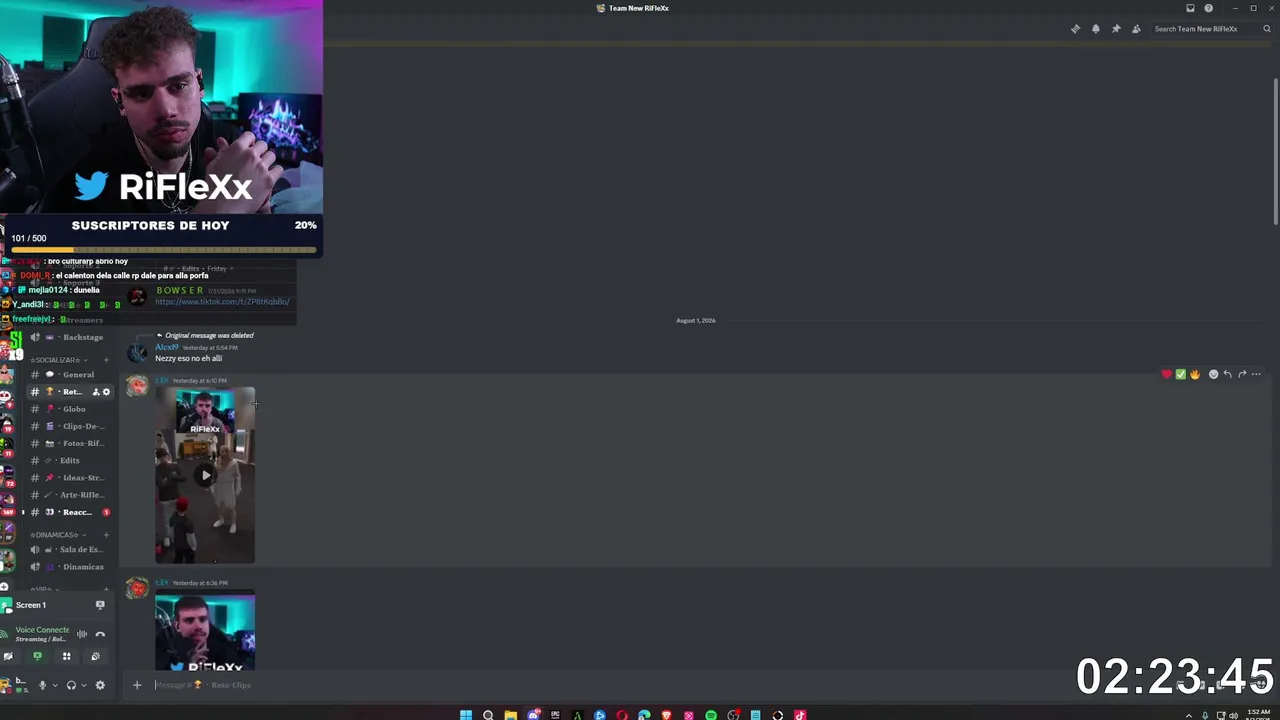Click the chat scrollbar
The width and height of the screenshot is (1280, 720).
click(x=1275, y=150)
